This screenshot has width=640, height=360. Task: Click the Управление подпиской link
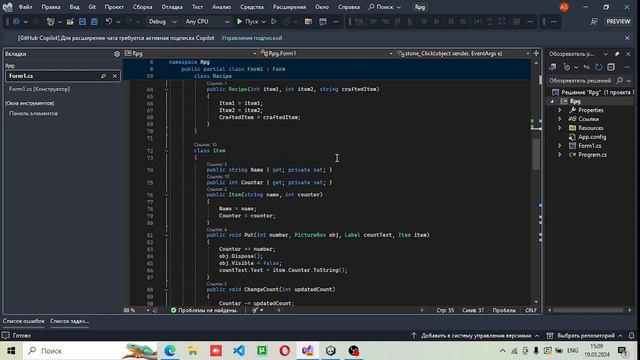coord(252,38)
